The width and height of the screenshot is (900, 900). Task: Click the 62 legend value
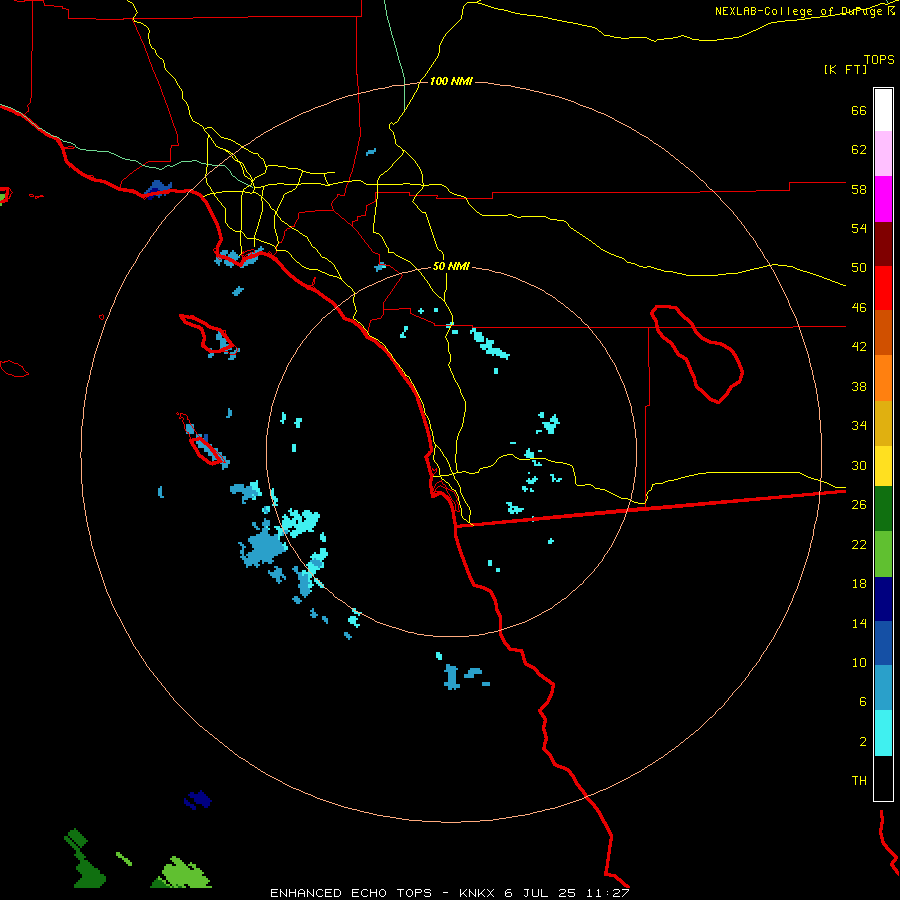(859, 149)
